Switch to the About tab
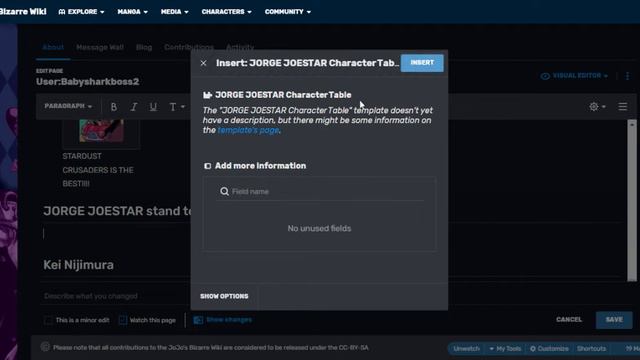This screenshot has width=640, height=360. (53, 47)
